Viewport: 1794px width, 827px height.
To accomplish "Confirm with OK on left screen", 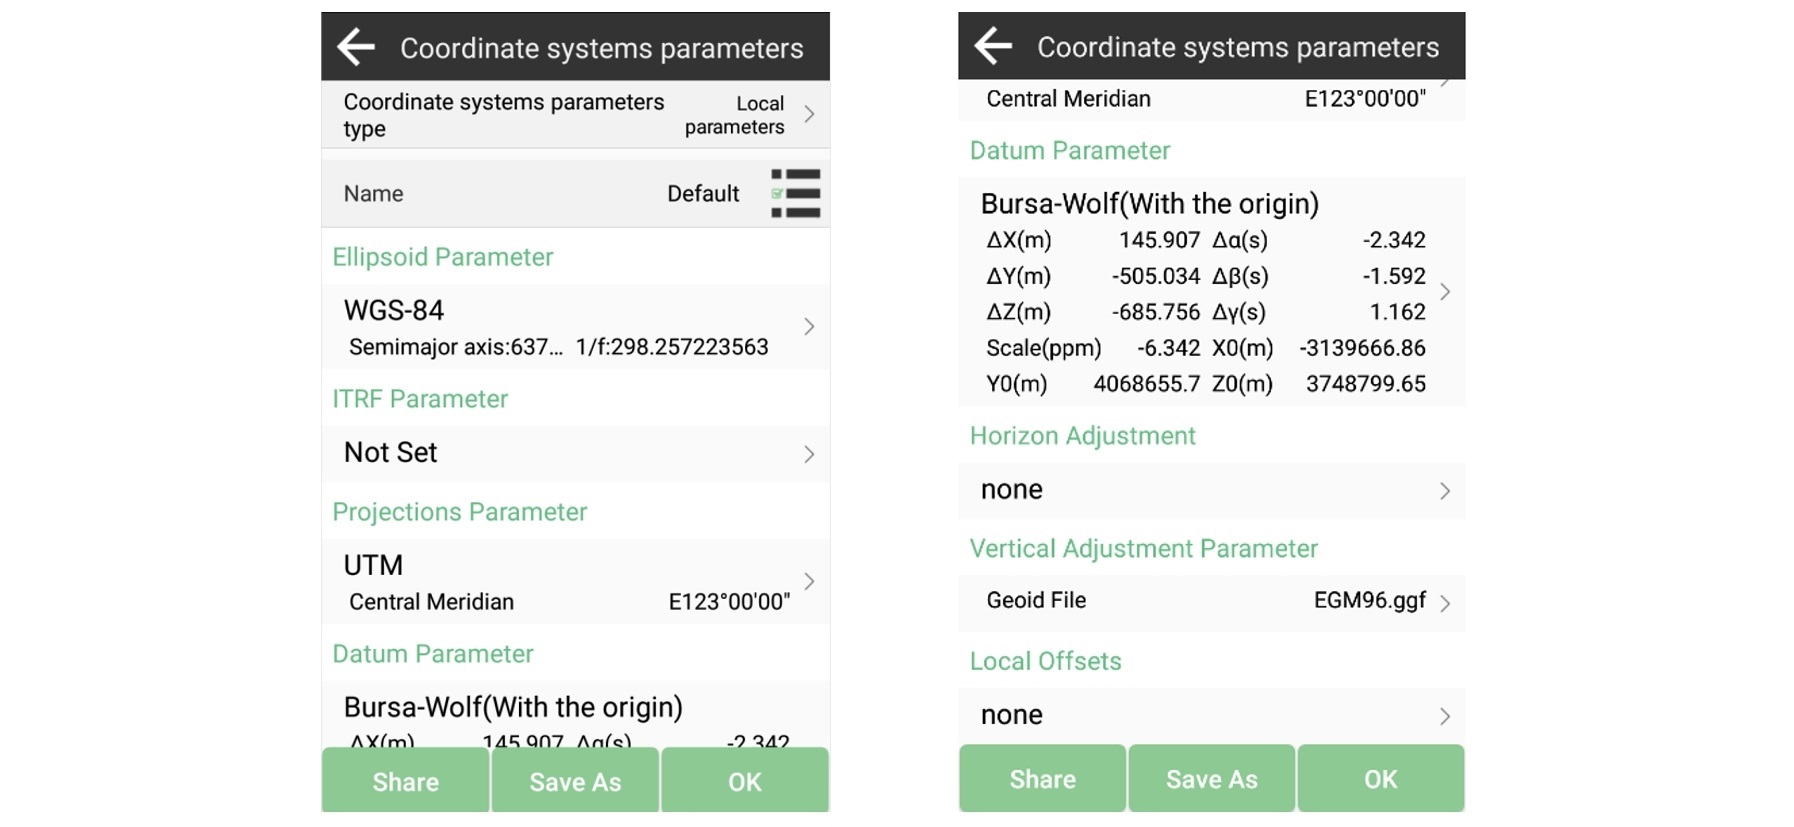I will tap(744, 781).
